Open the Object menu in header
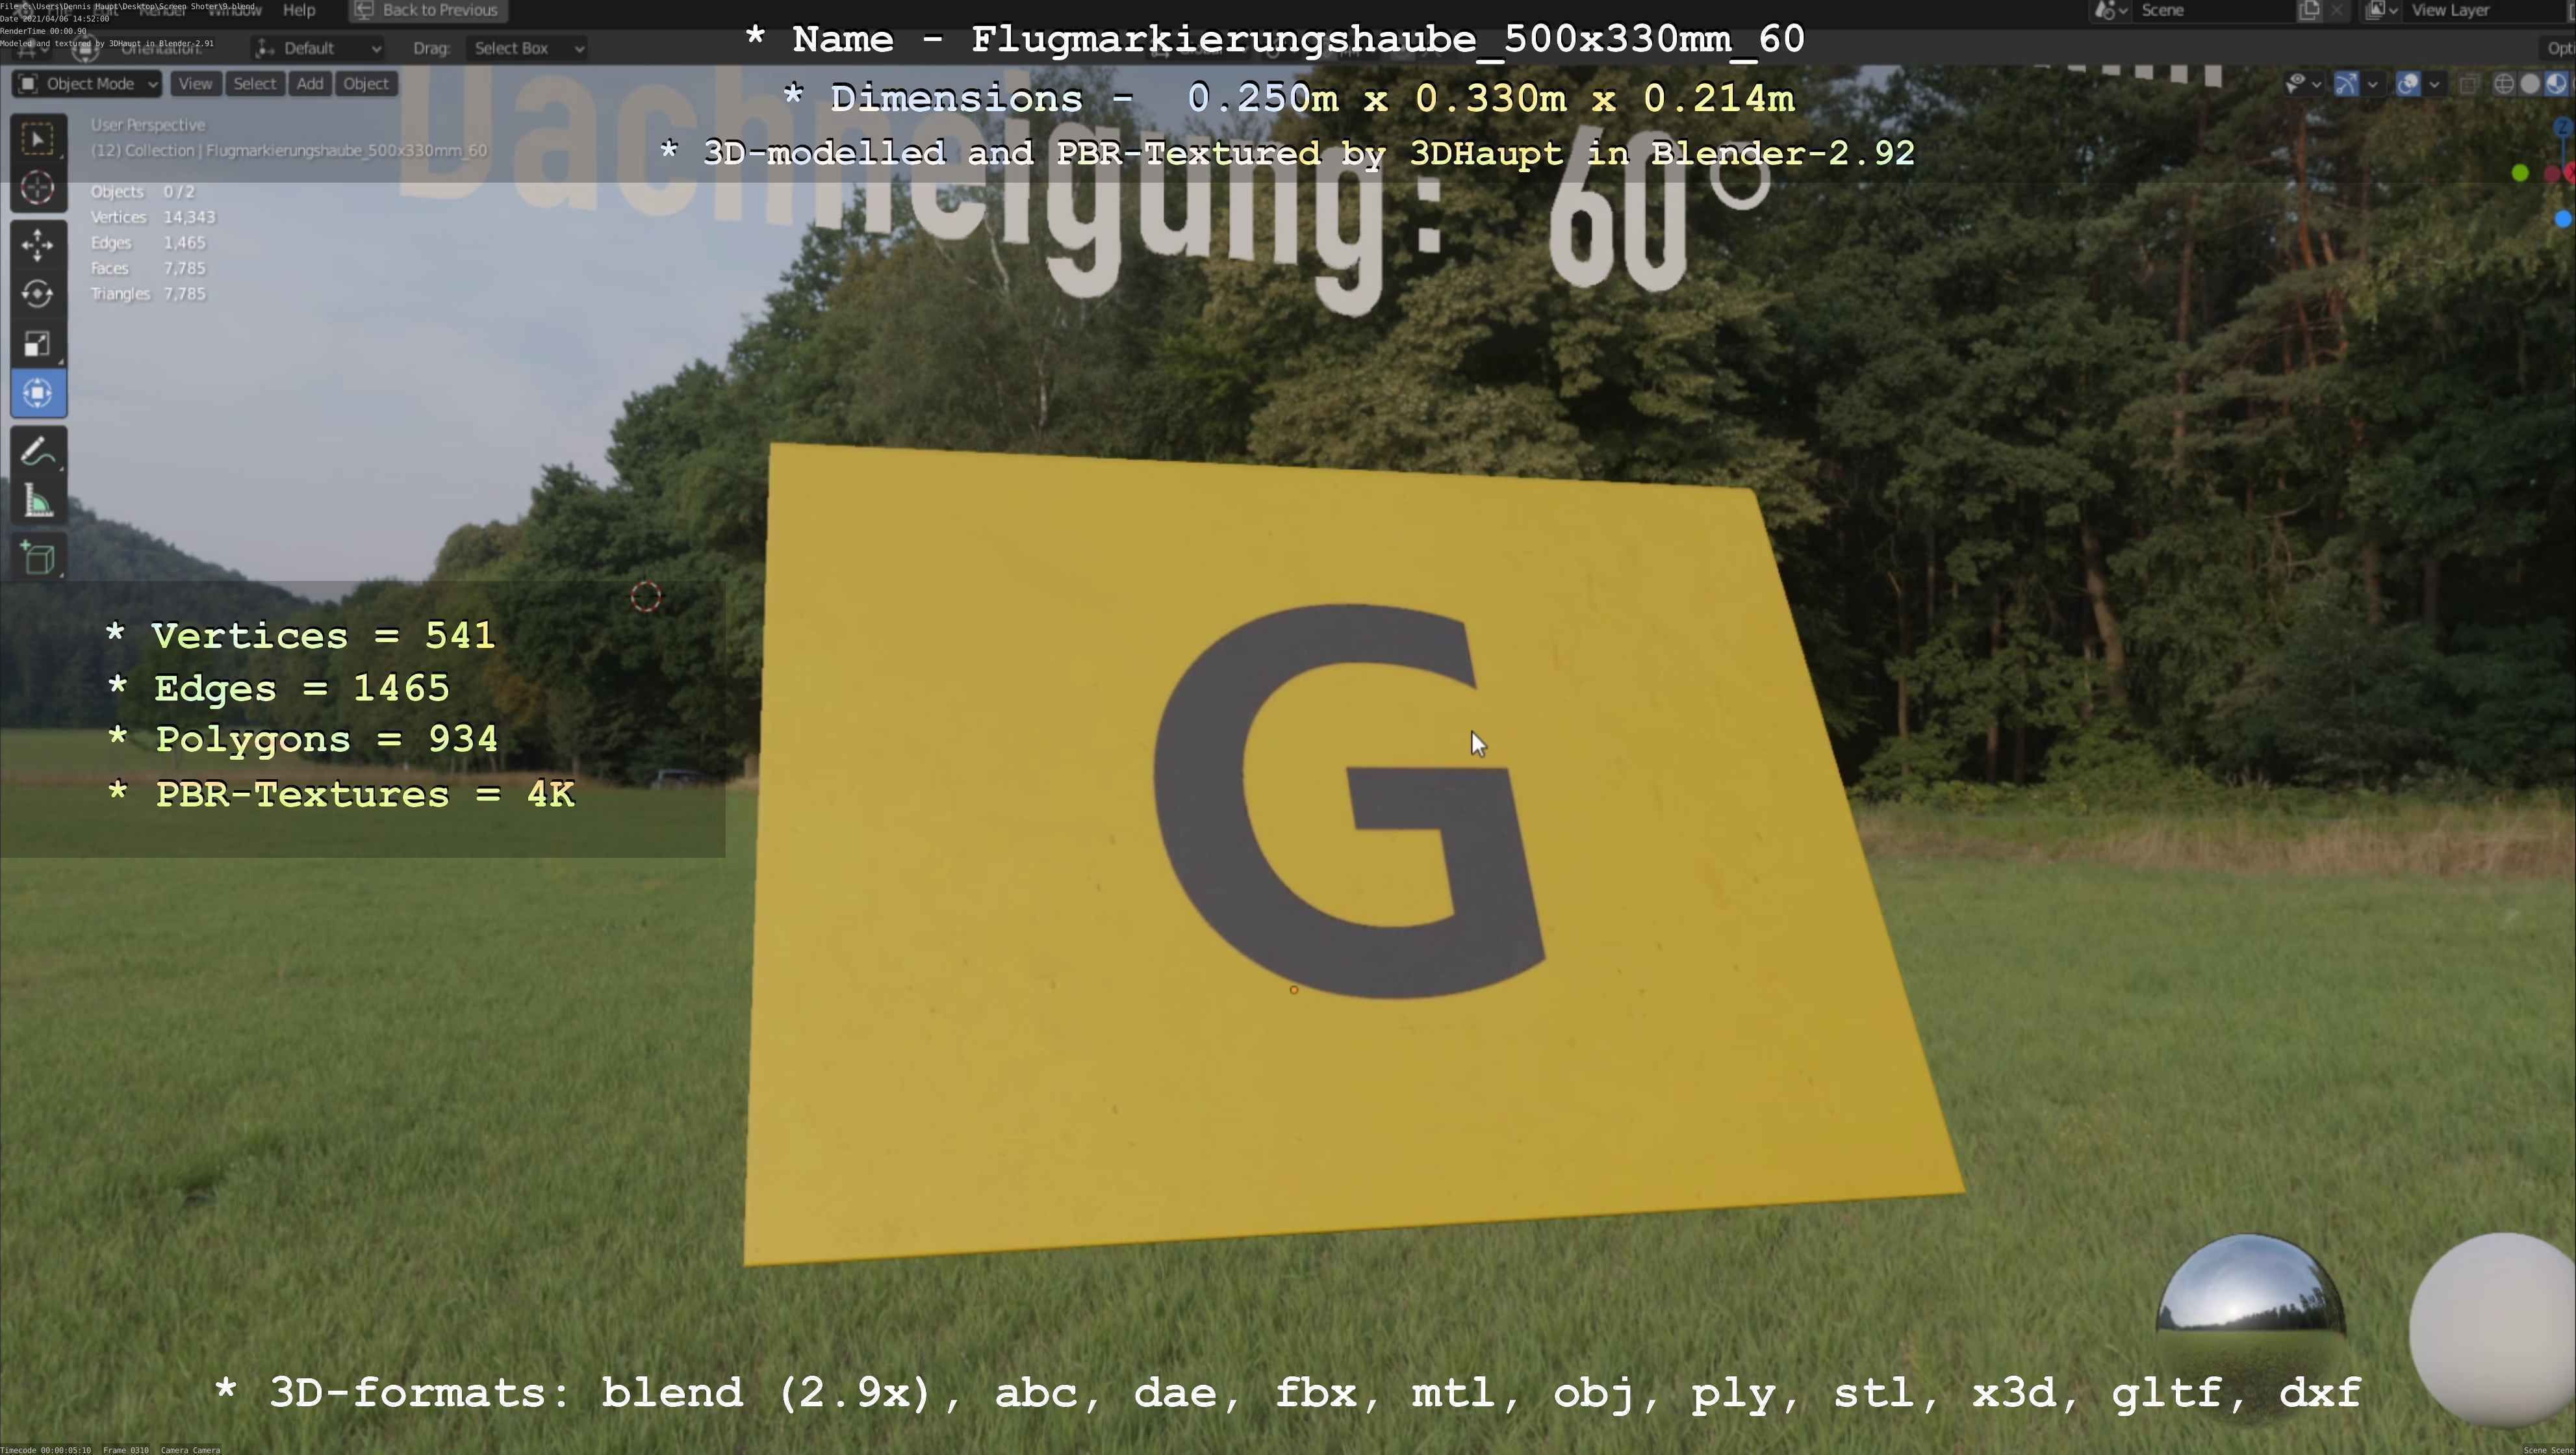 (365, 84)
